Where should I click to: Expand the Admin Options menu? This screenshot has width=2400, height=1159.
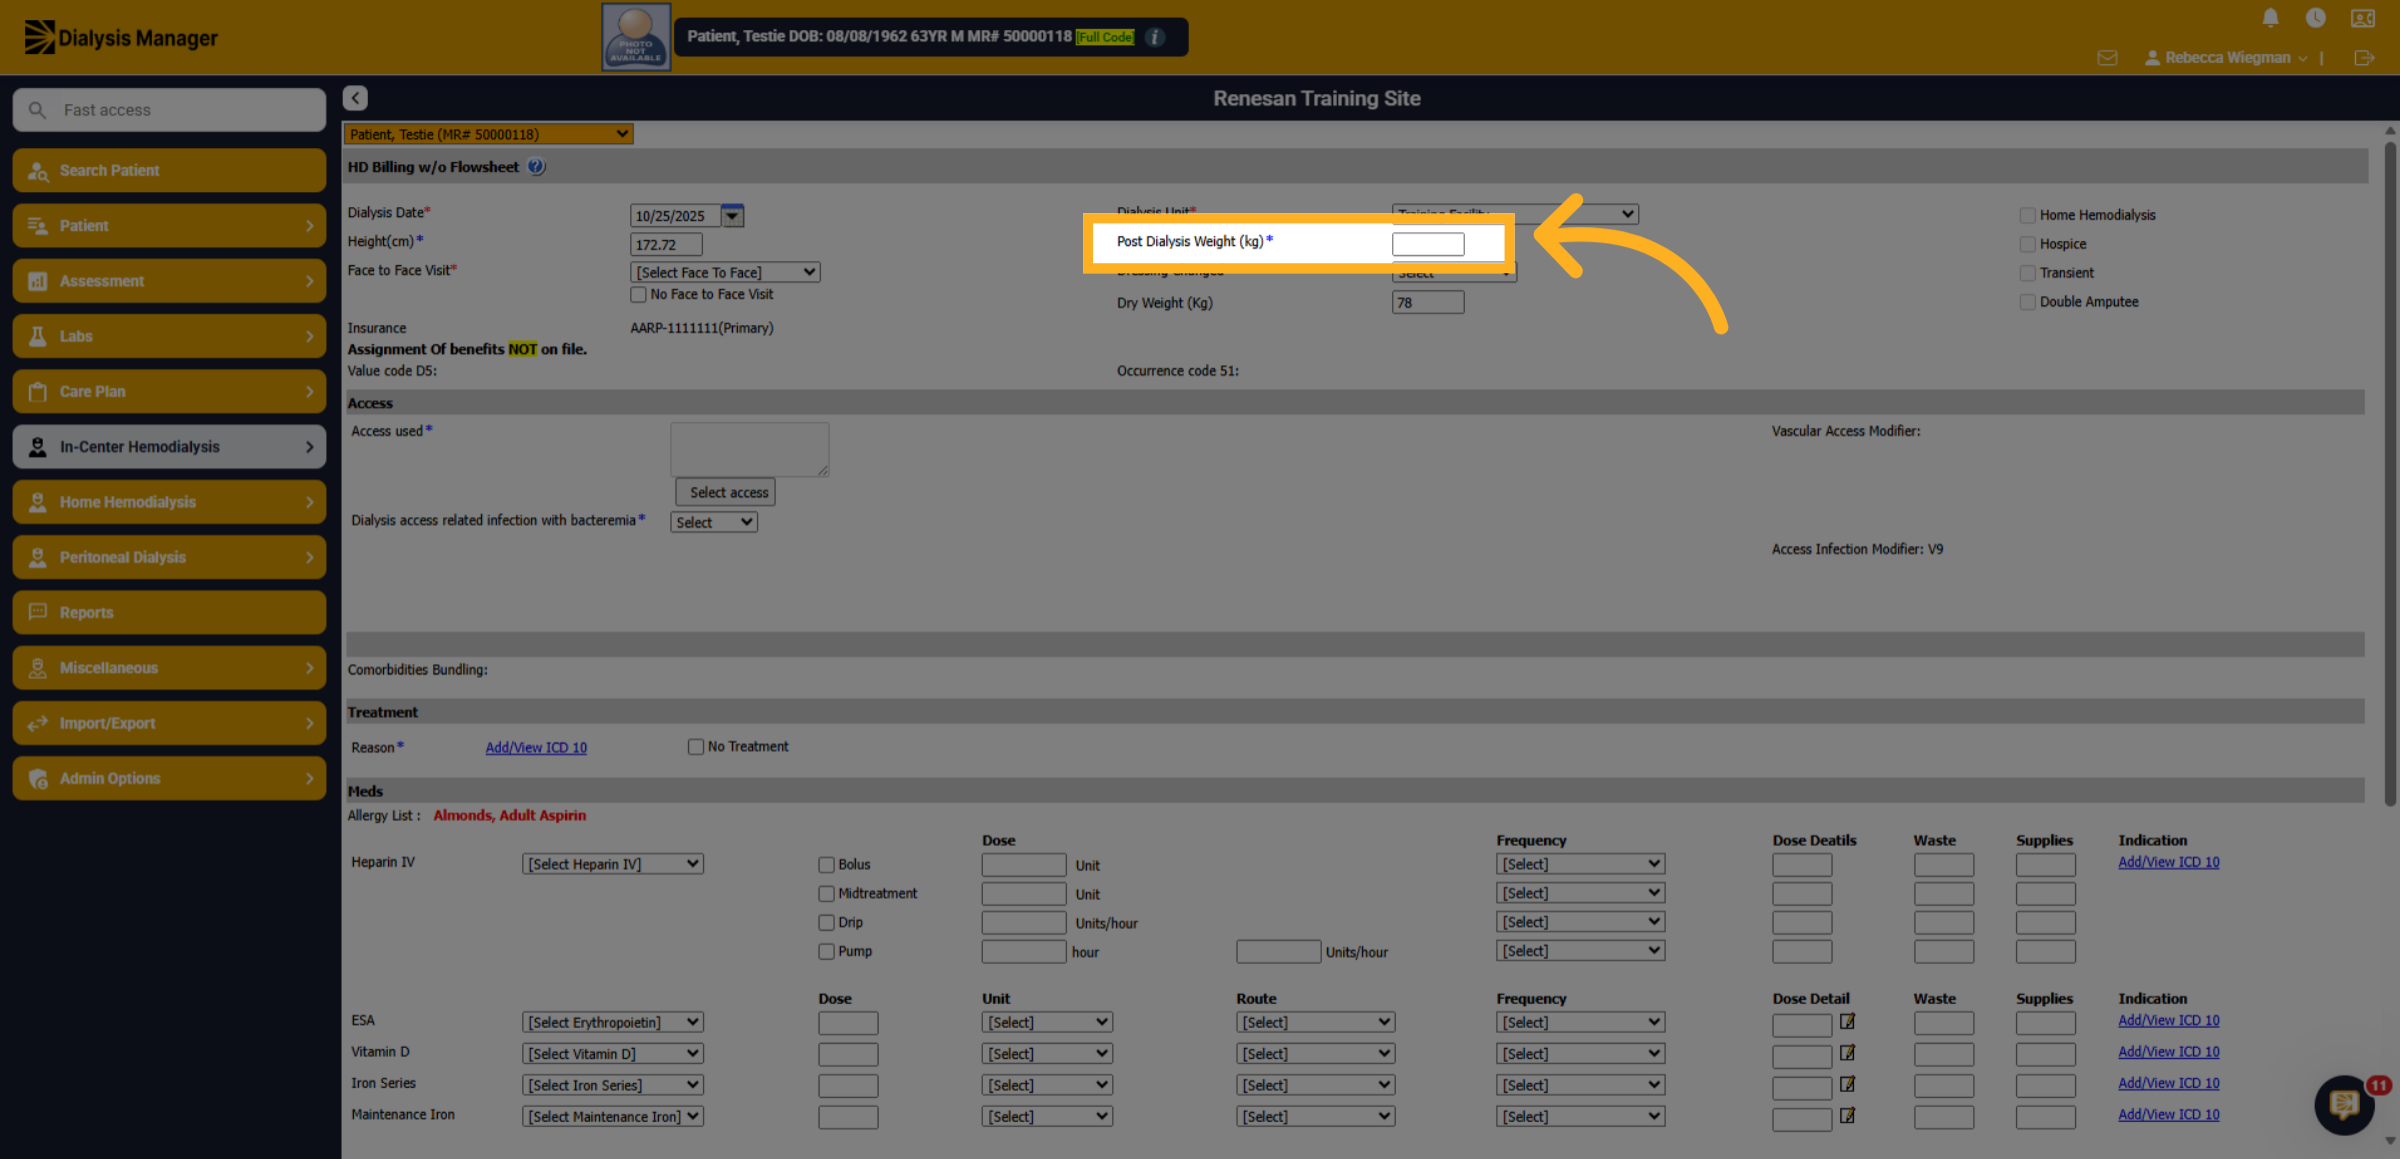click(169, 778)
